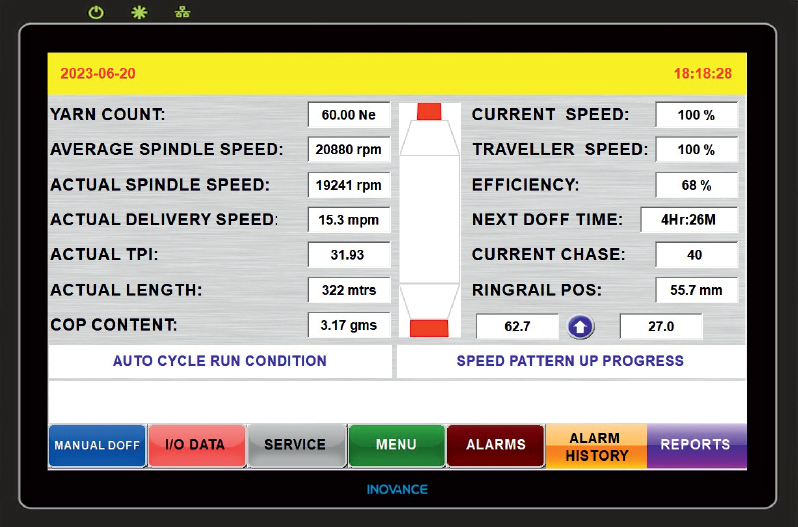Screen dimensions: 798x527
Task: Open the I/O DATA page
Action: coord(196,446)
